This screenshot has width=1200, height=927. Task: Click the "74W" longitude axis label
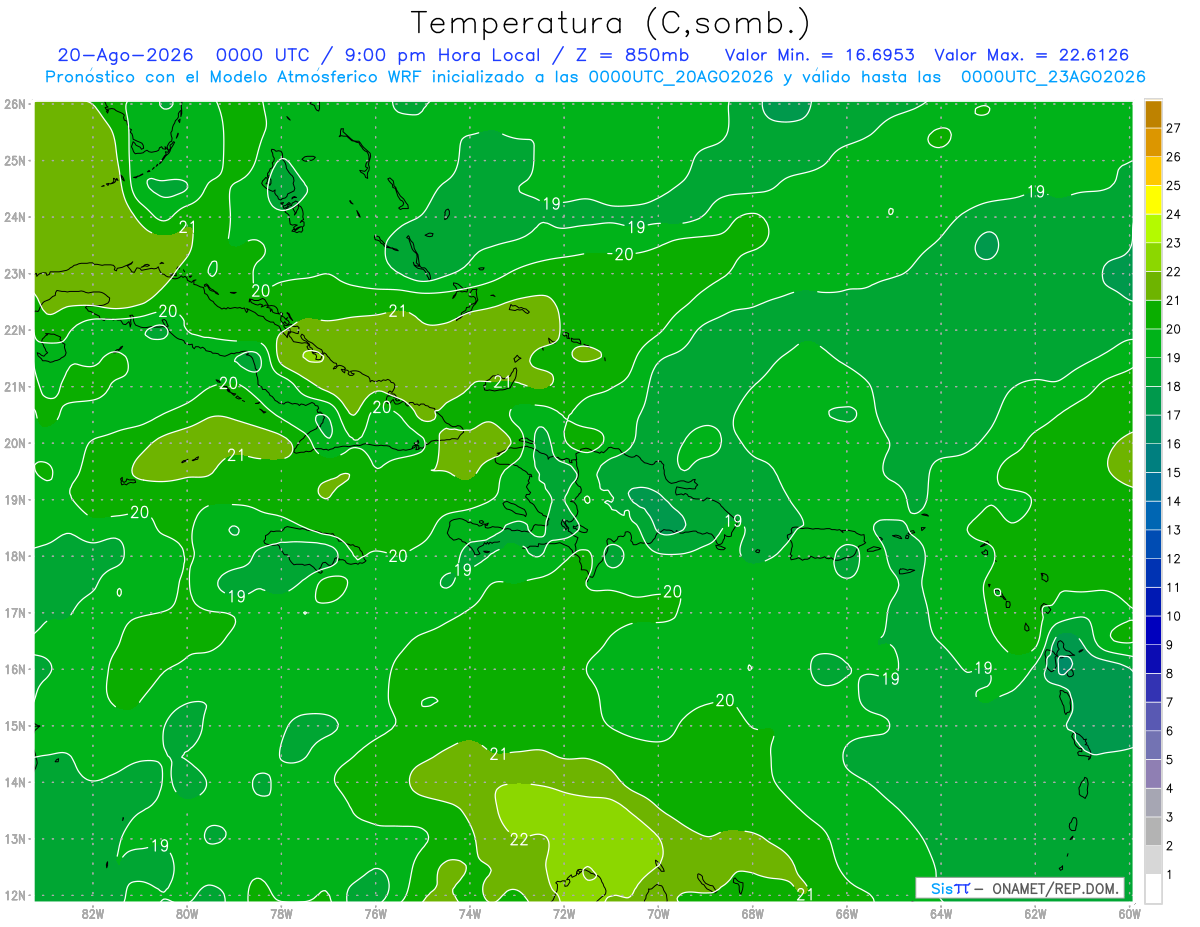click(x=470, y=913)
